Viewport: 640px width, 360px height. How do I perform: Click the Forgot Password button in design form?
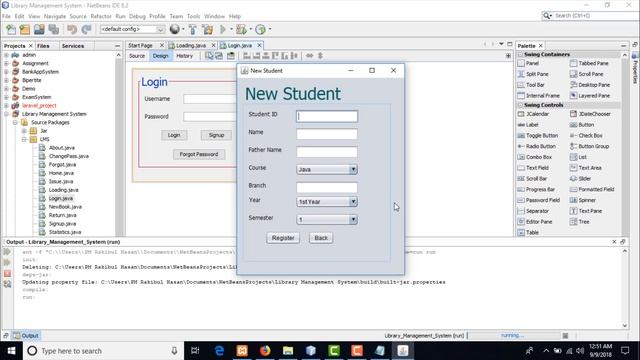(199, 154)
